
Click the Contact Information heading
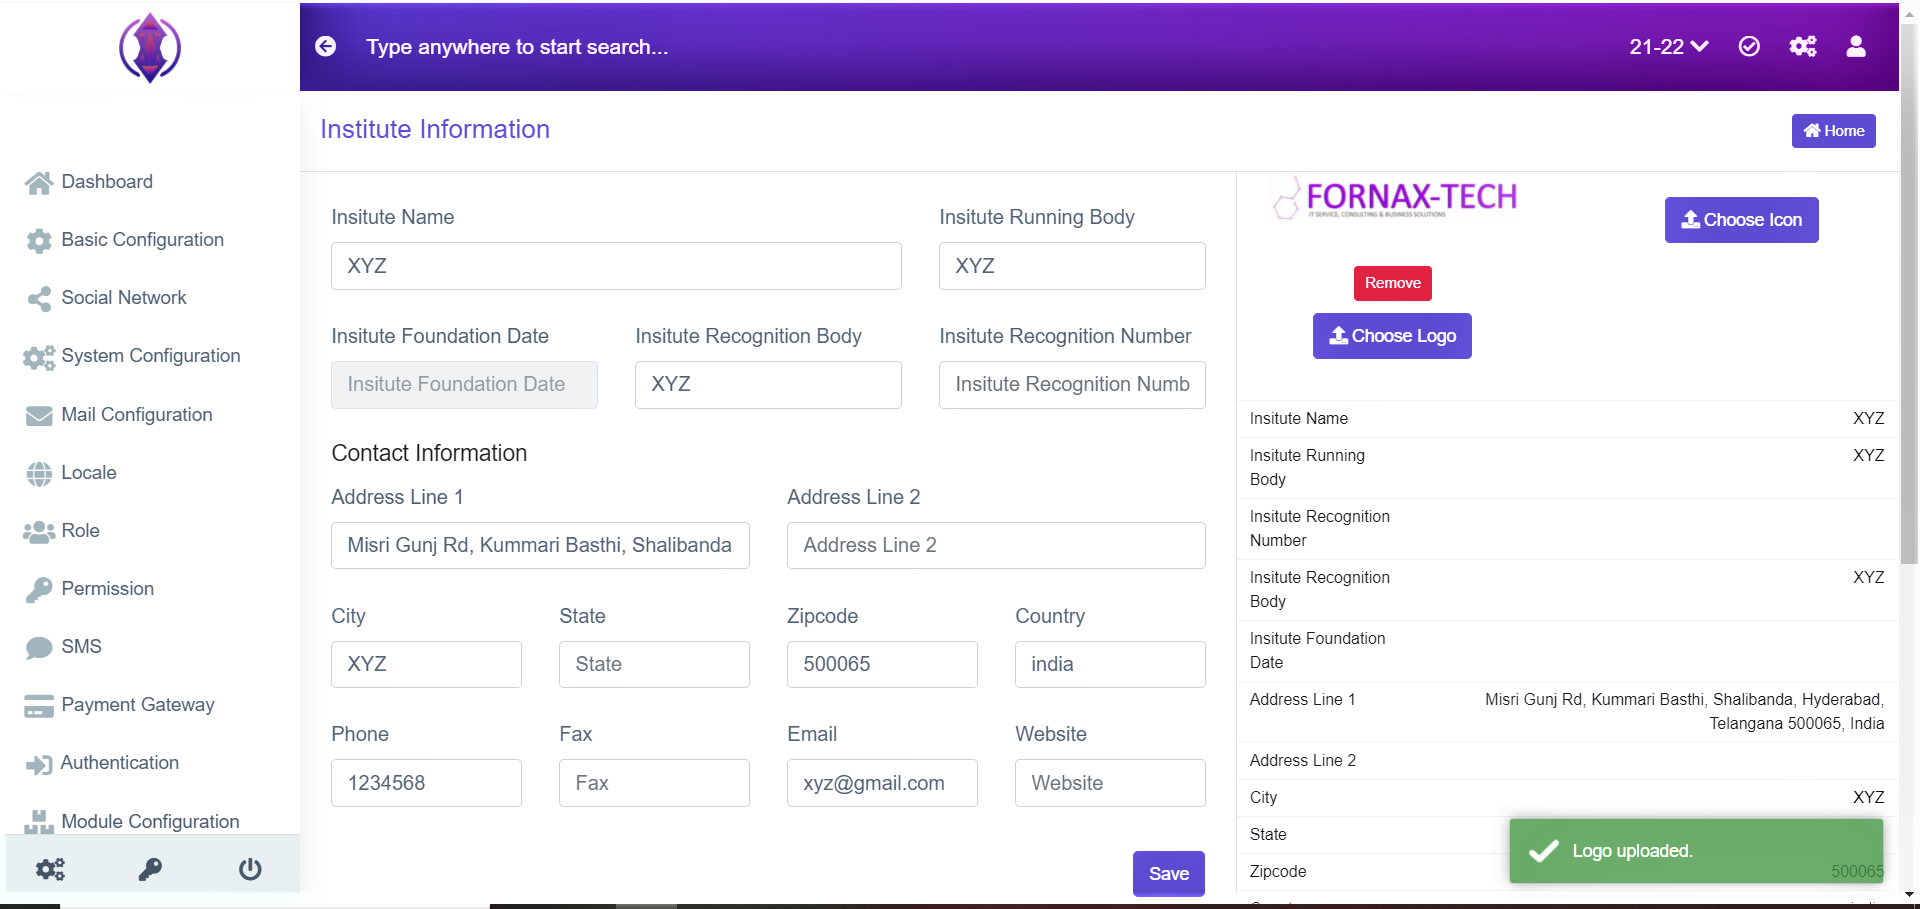tap(429, 454)
